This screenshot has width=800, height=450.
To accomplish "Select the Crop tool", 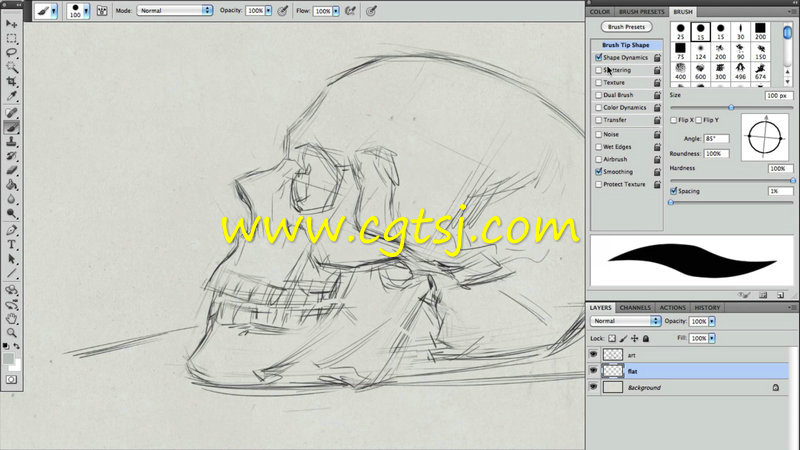I will pyautogui.click(x=11, y=82).
